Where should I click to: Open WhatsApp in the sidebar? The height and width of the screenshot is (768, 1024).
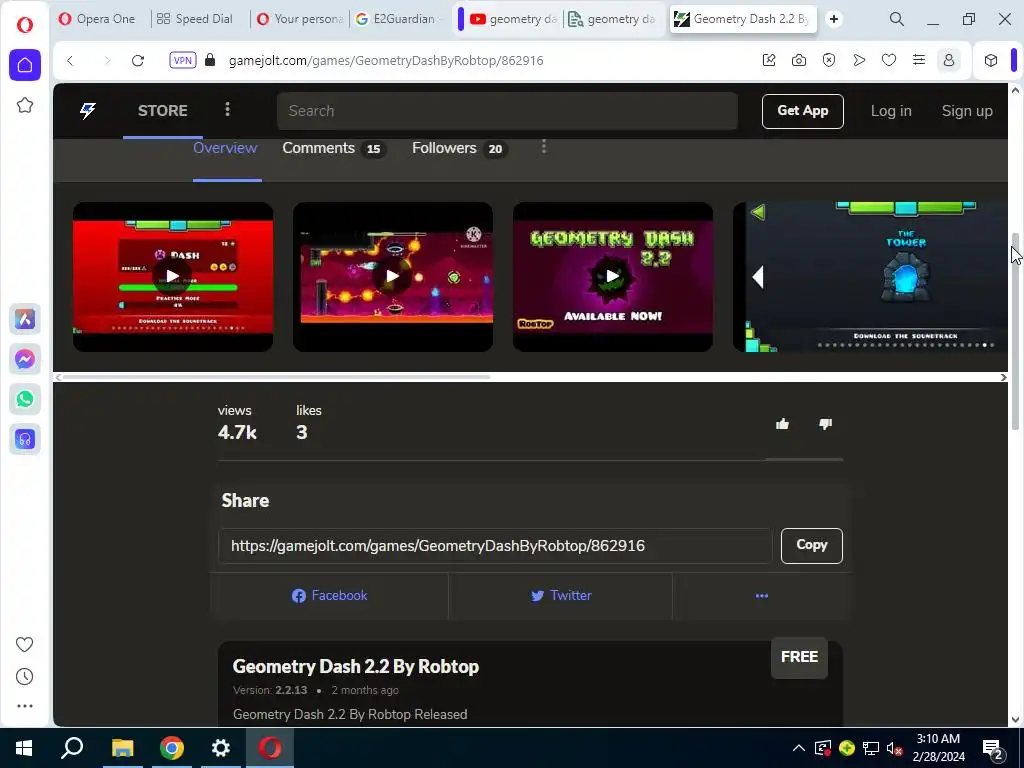click(x=25, y=399)
